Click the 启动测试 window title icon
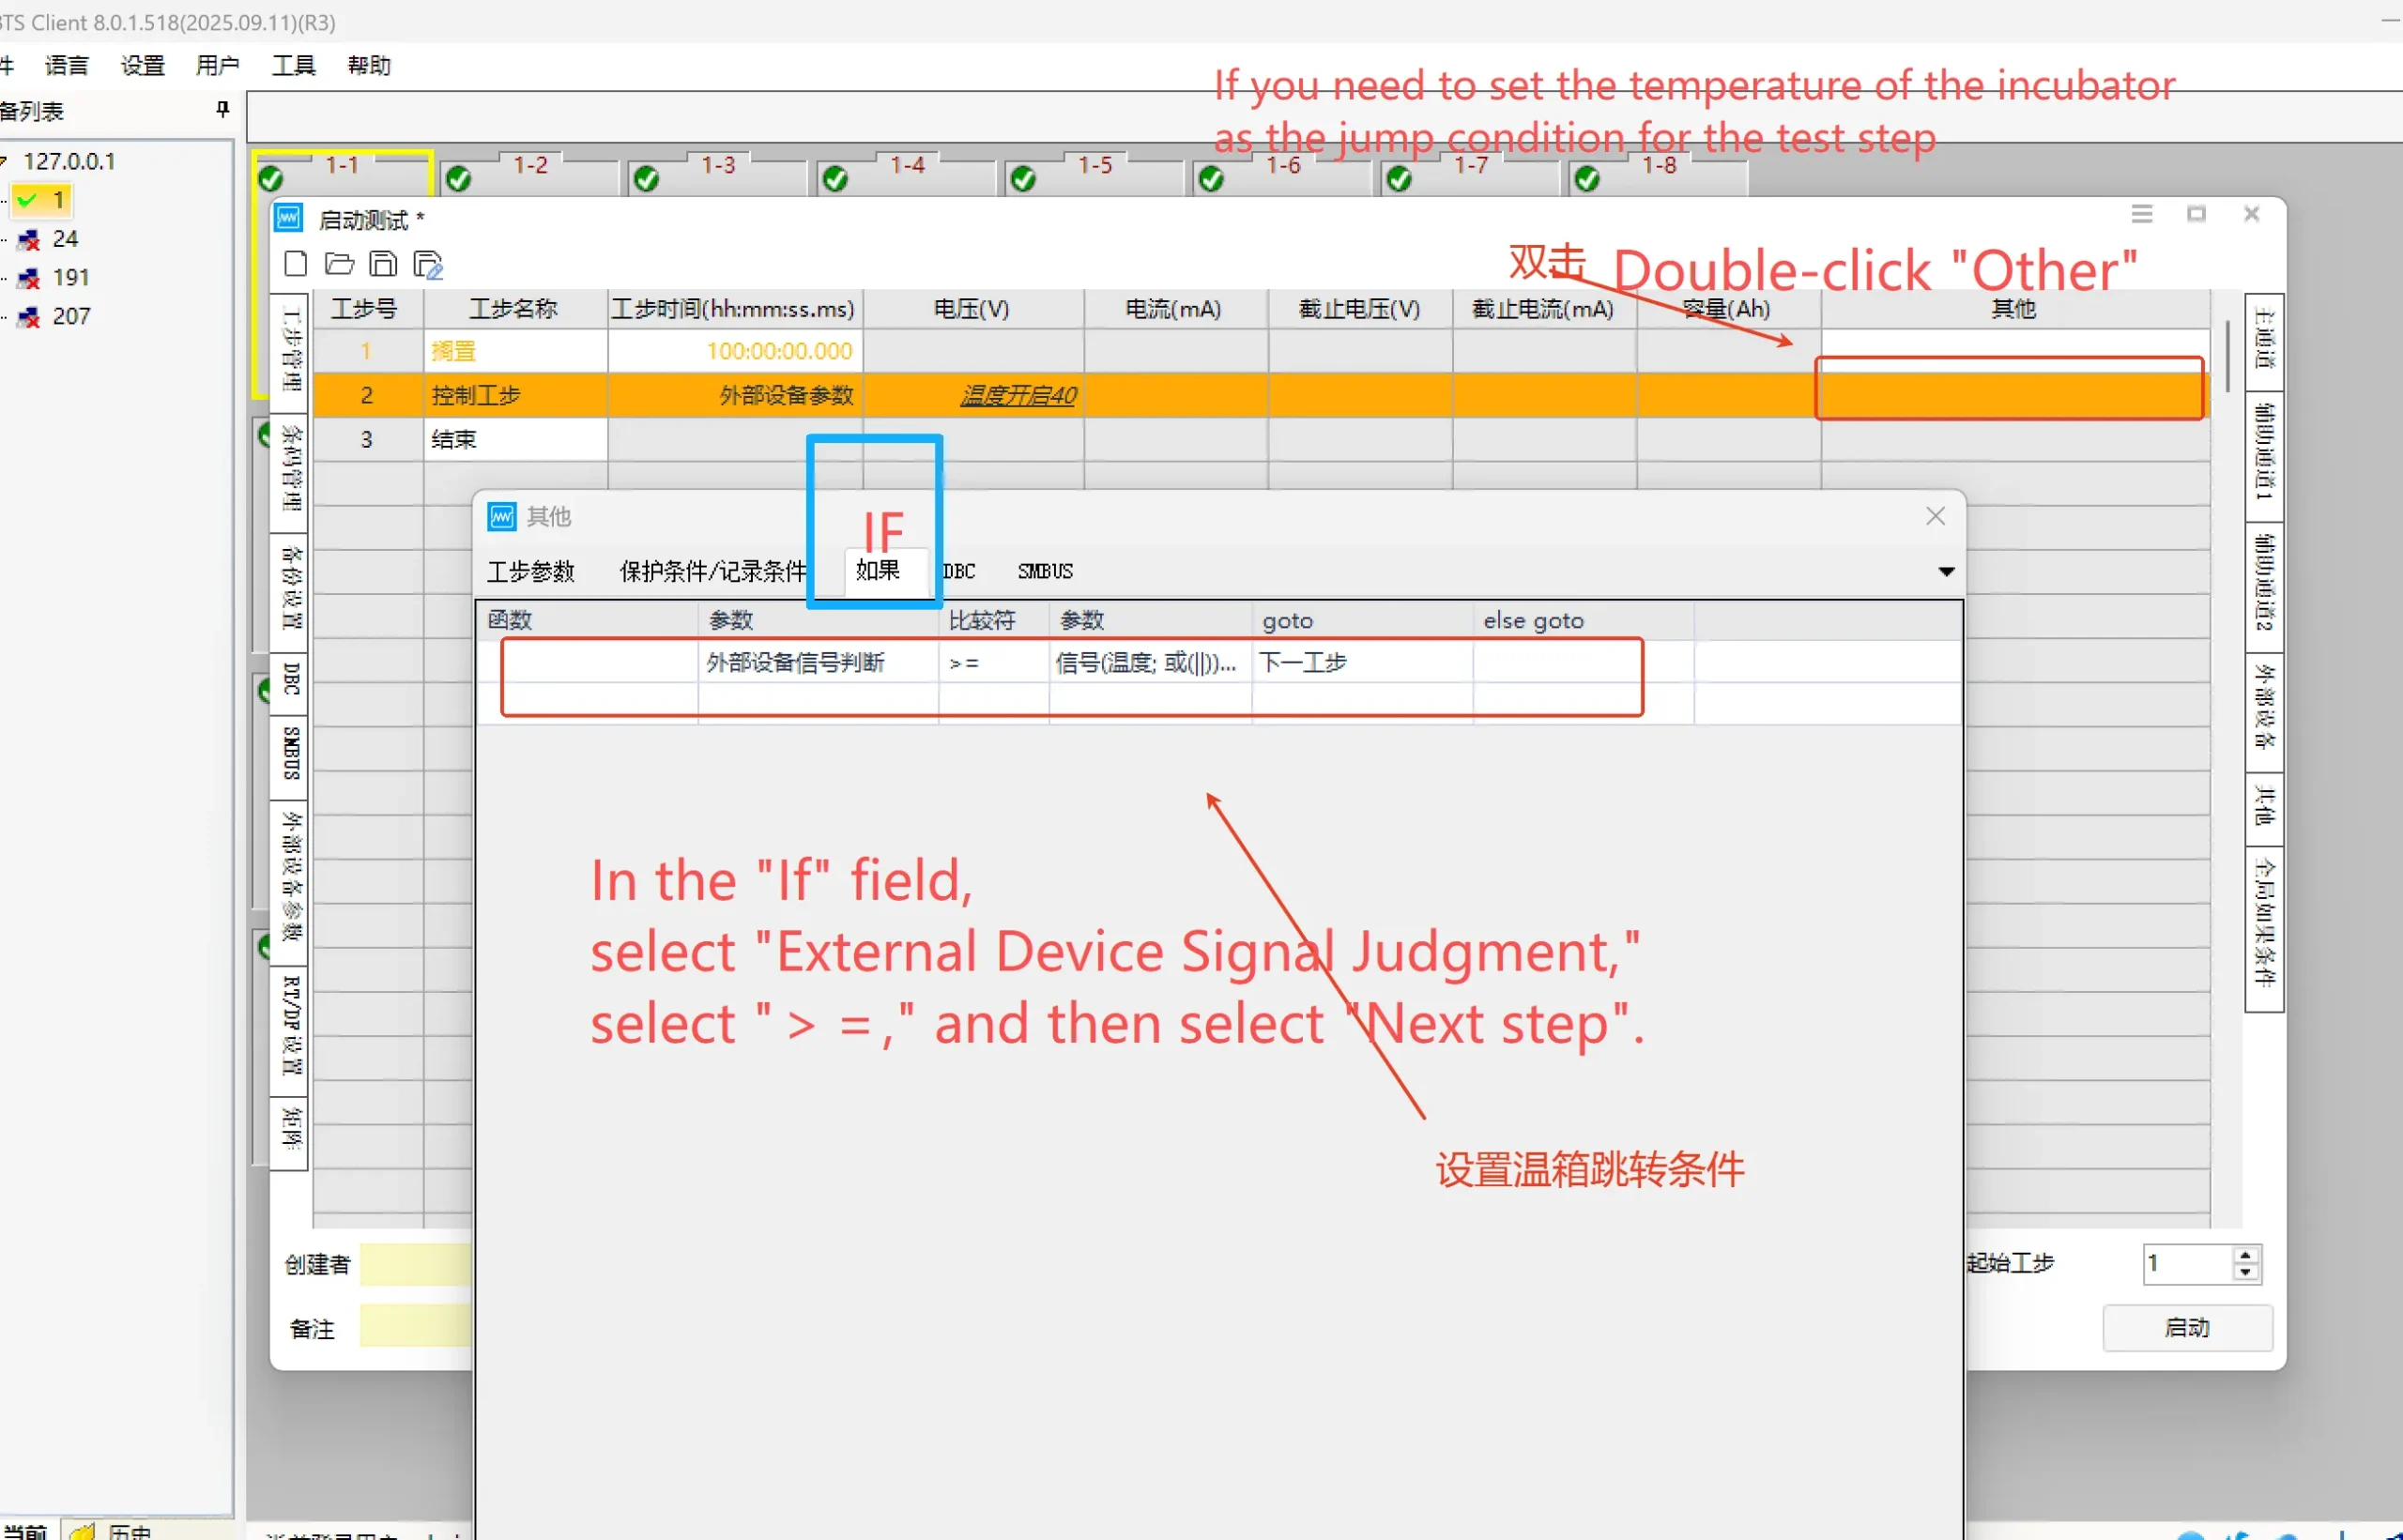 pos(289,218)
